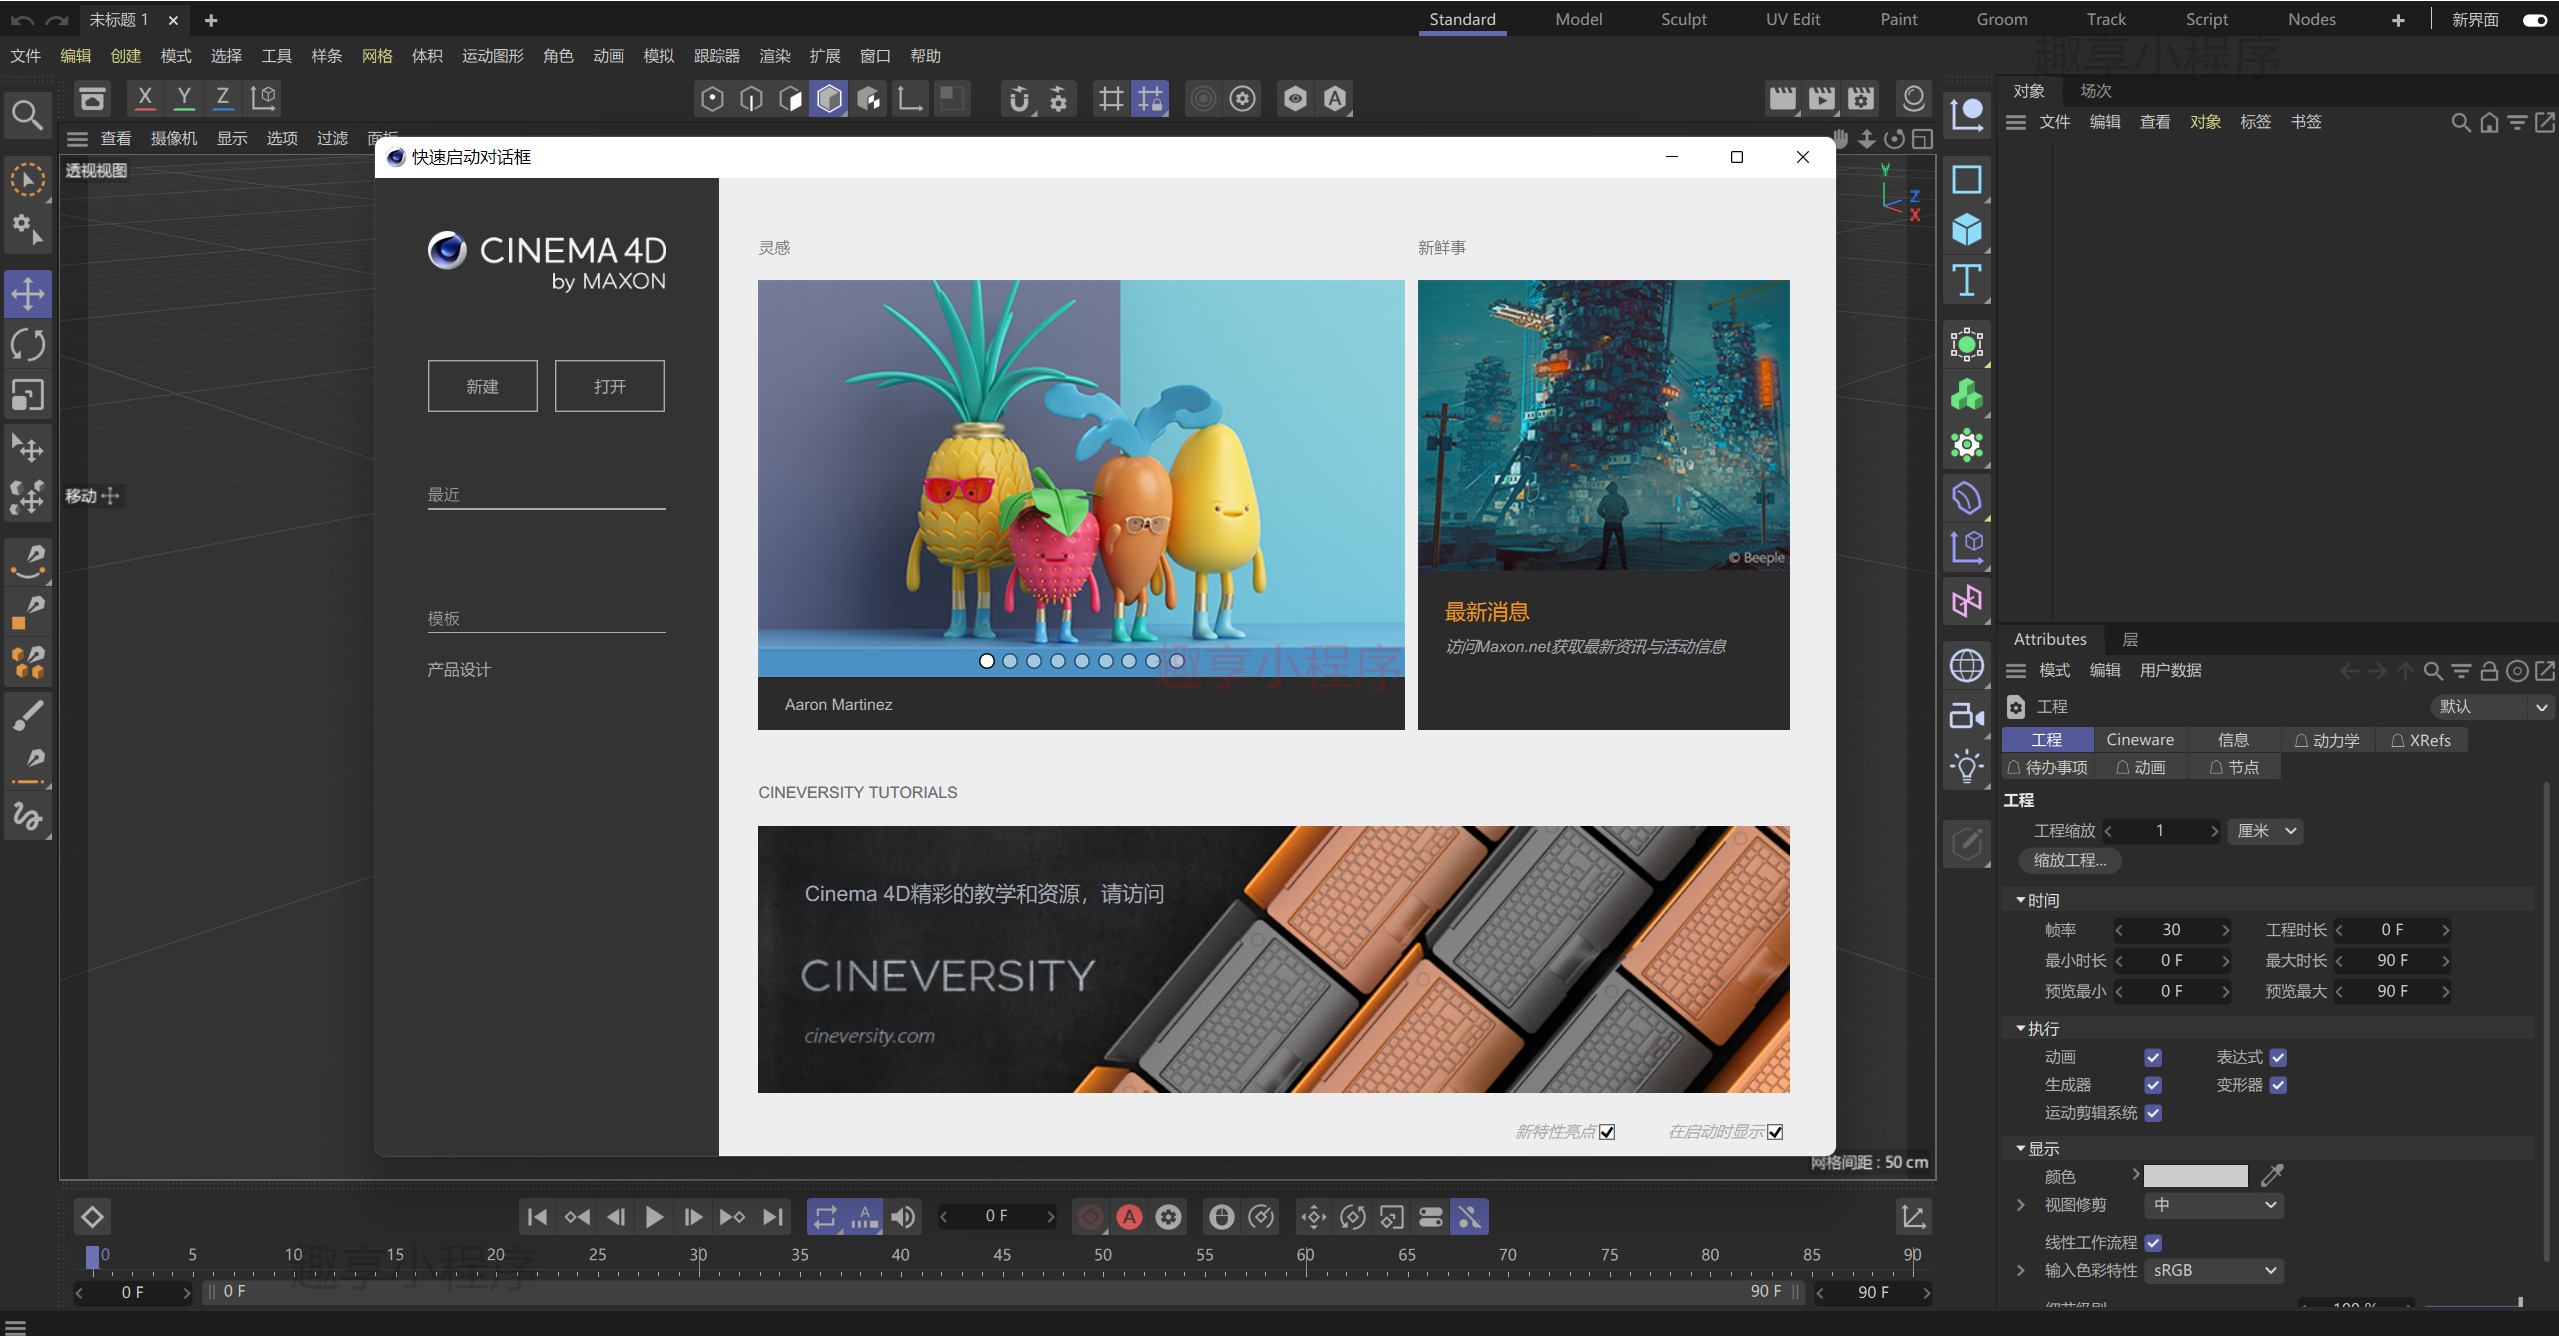Click search icon in Object manager

click(x=2461, y=122)
